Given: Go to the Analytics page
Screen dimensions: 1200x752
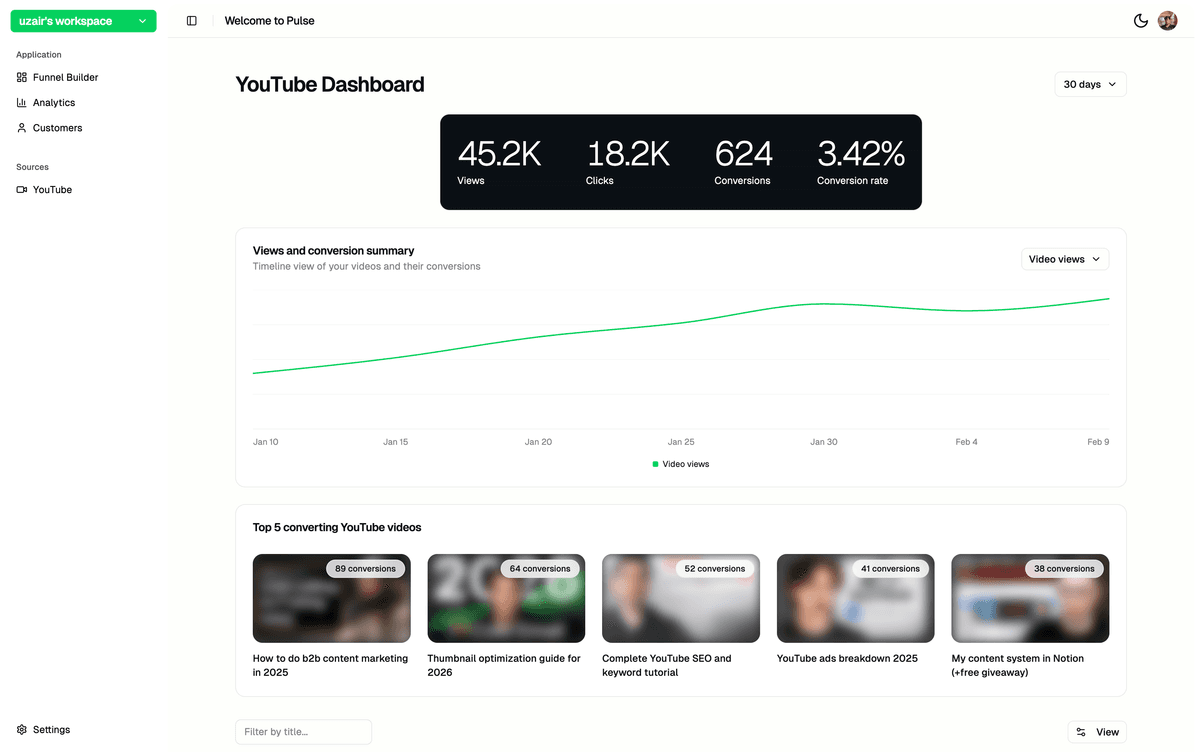Looking at the screenshot, I should [54, 102].
